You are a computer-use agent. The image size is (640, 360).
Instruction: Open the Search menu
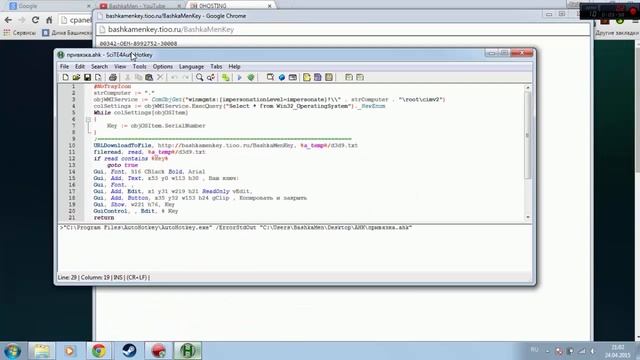[99, 67]
